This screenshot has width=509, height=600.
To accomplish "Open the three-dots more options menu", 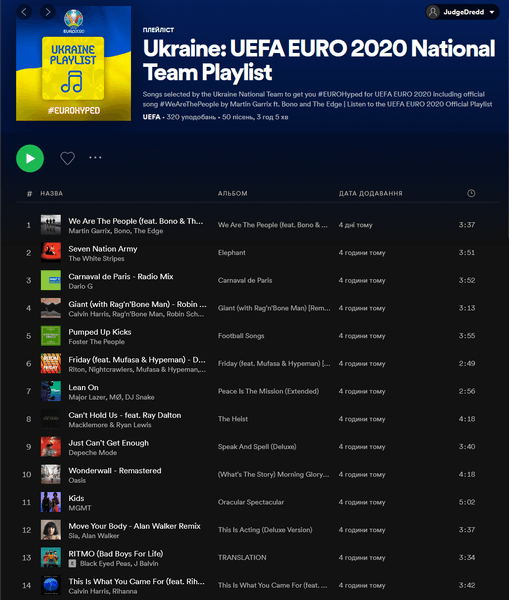I will point(95,157).
